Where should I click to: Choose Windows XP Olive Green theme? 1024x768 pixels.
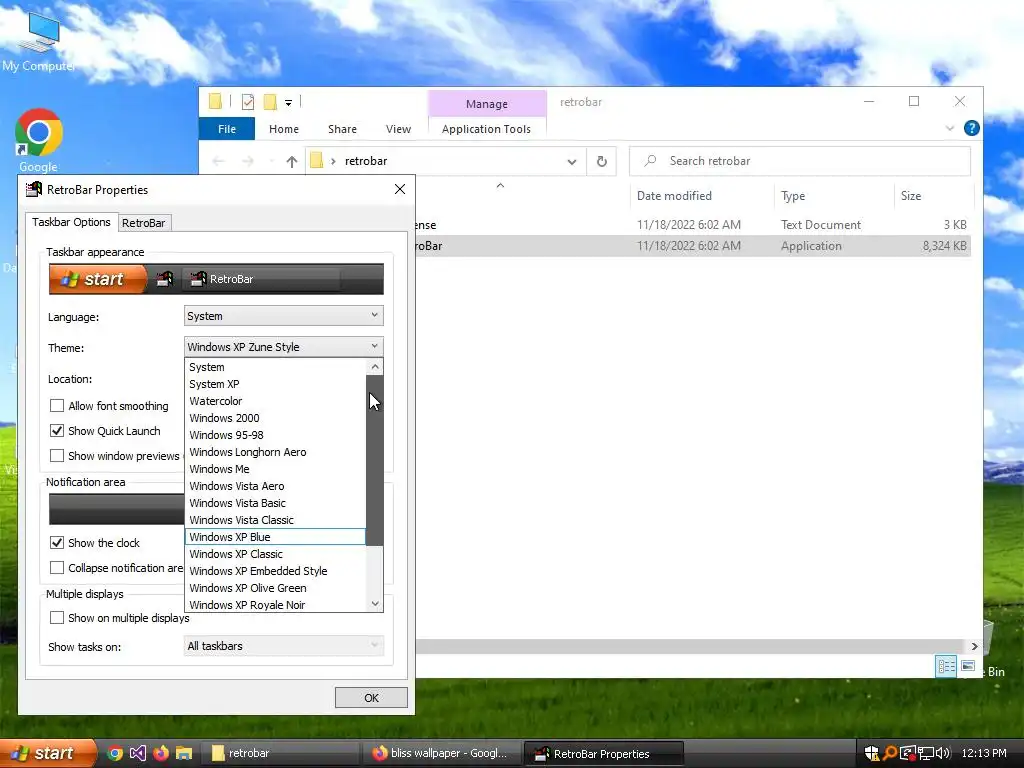[275, 588]
